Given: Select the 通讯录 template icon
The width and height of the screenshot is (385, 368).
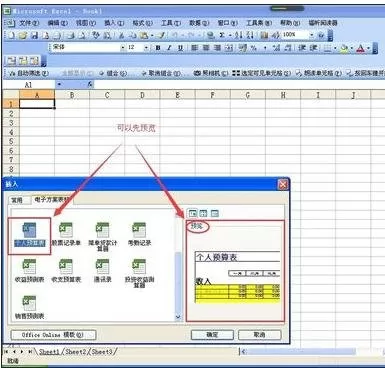Looking at the screenshot, I should [102, 271].
